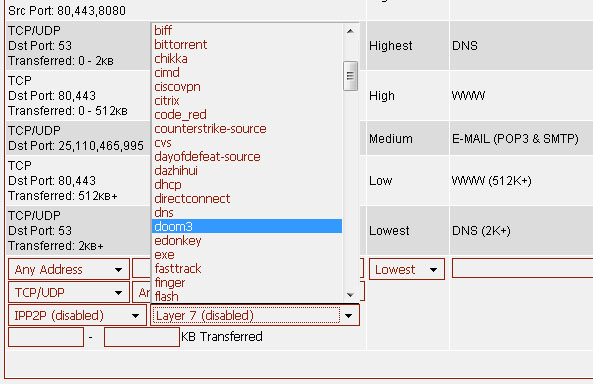The width and height of the screenshot is (593, 384).
Task: Choose bittorrent in the dropdown list
Action: tap(247, 45)
